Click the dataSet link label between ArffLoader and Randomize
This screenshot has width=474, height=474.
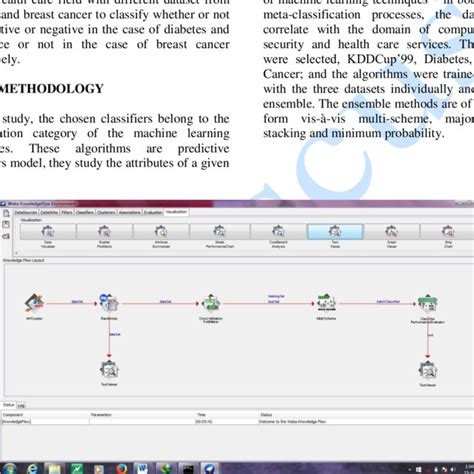coord(77,302)
